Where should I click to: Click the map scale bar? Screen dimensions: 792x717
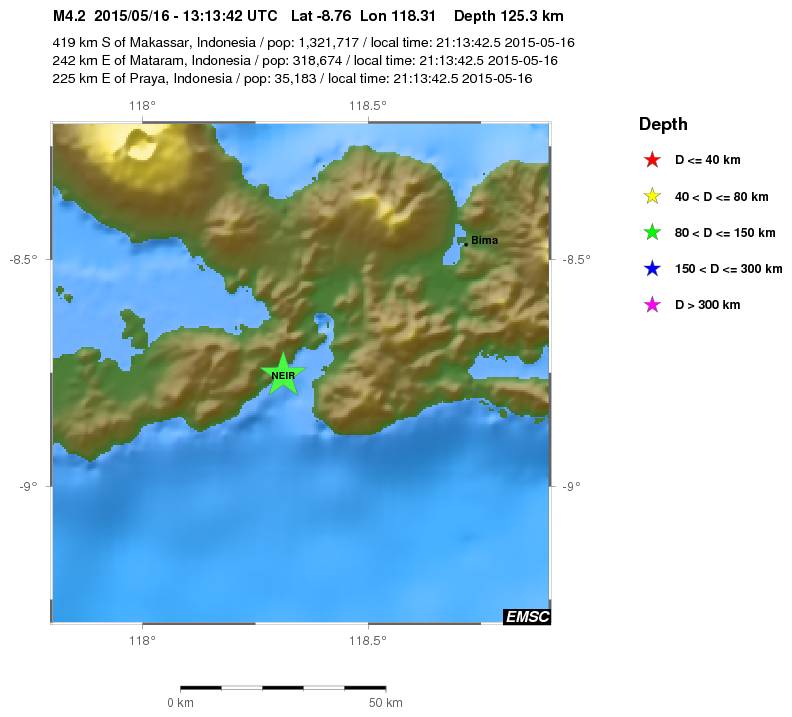click(283, 687)
